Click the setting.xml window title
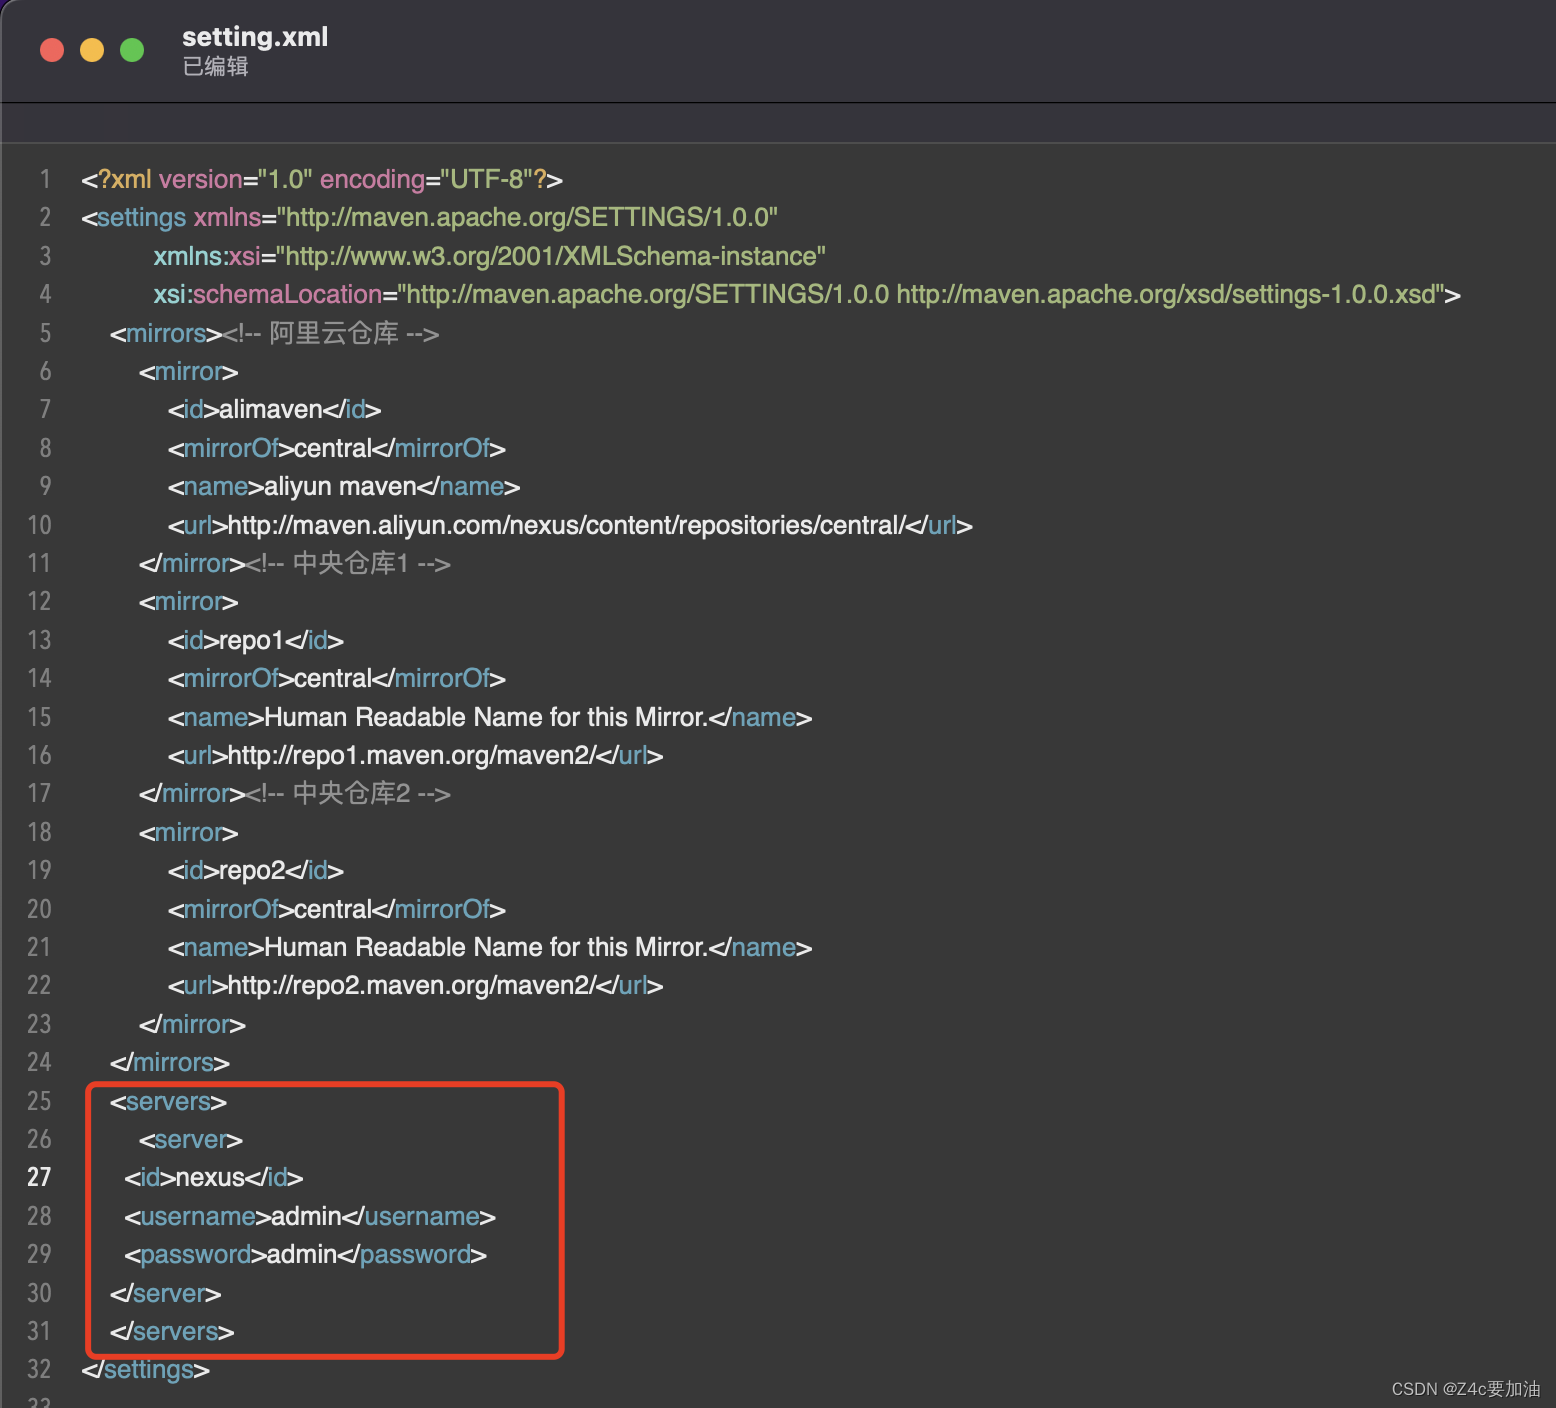Screen dimensions: 1556x1408 [x=255, y=37]
